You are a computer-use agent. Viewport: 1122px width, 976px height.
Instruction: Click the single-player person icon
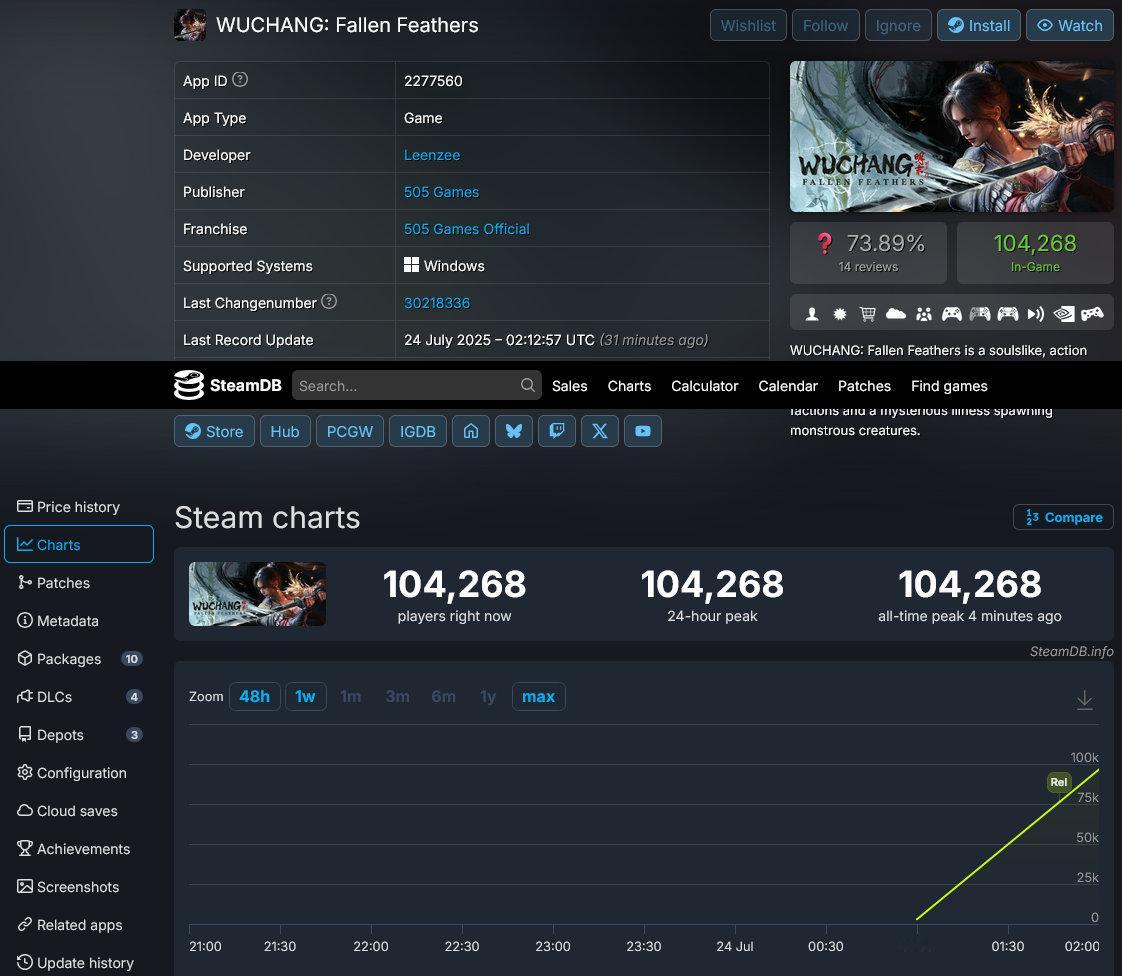[x=812, y=314]
